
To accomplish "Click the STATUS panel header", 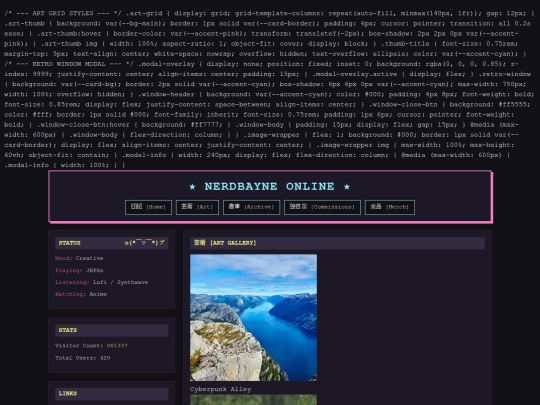I will click(x=112, y=243).
